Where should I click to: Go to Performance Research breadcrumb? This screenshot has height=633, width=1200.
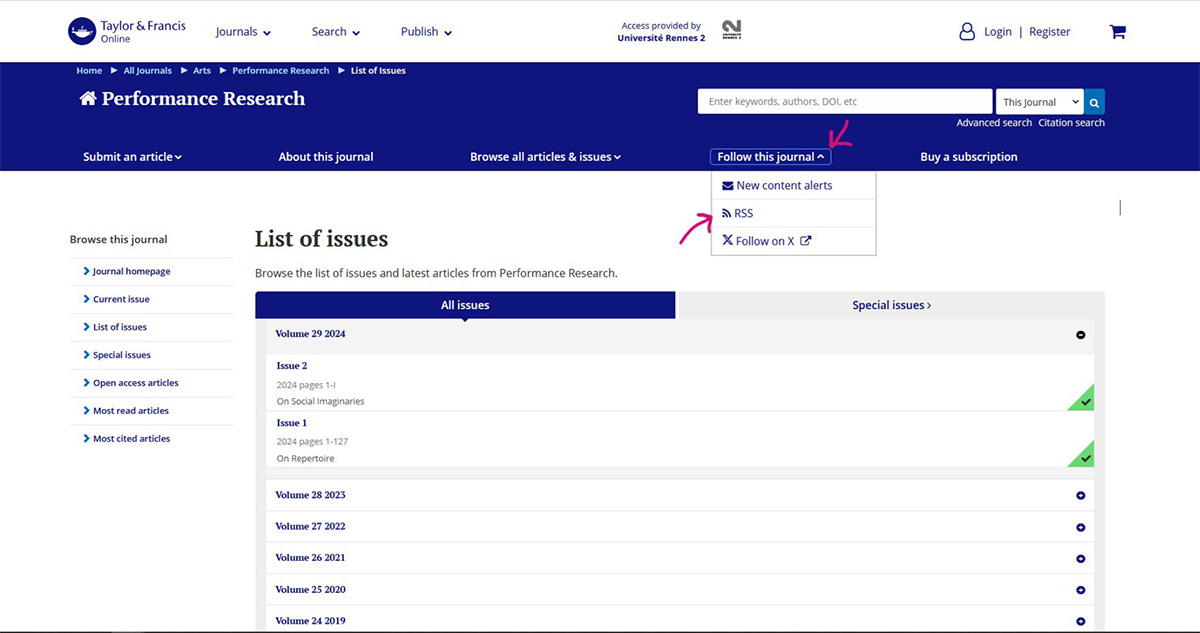tap(281, 71)
